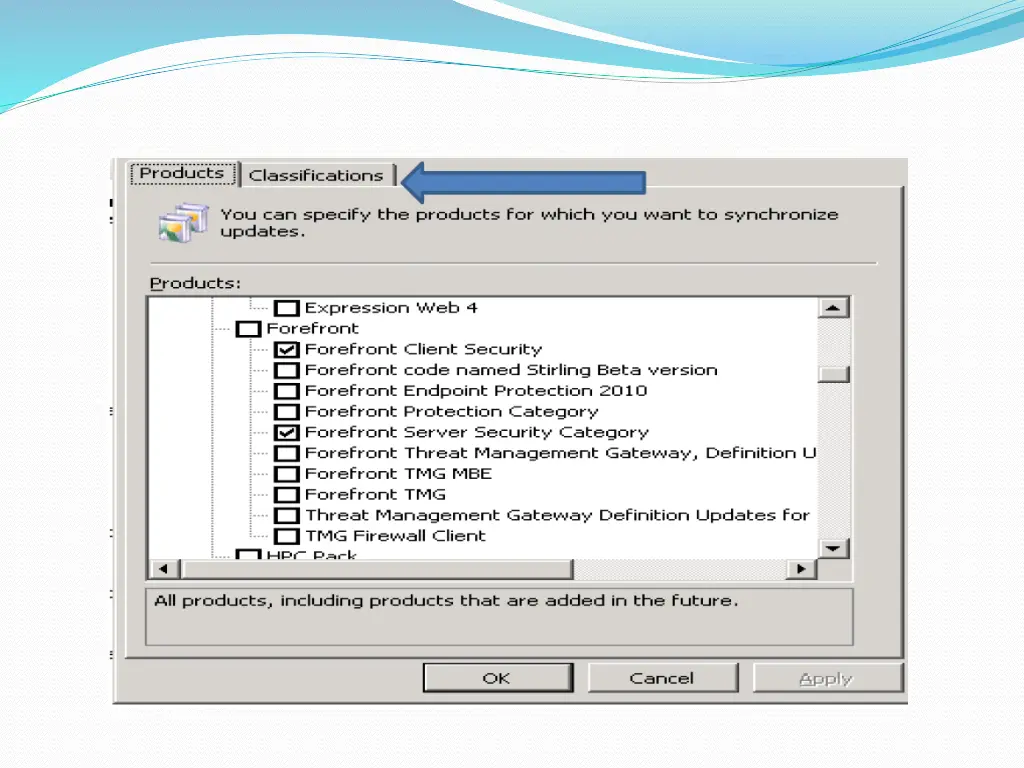This screenshot has height=768, width=1024.
Task: Click the products synchronize icon
Action: point(184,223)
